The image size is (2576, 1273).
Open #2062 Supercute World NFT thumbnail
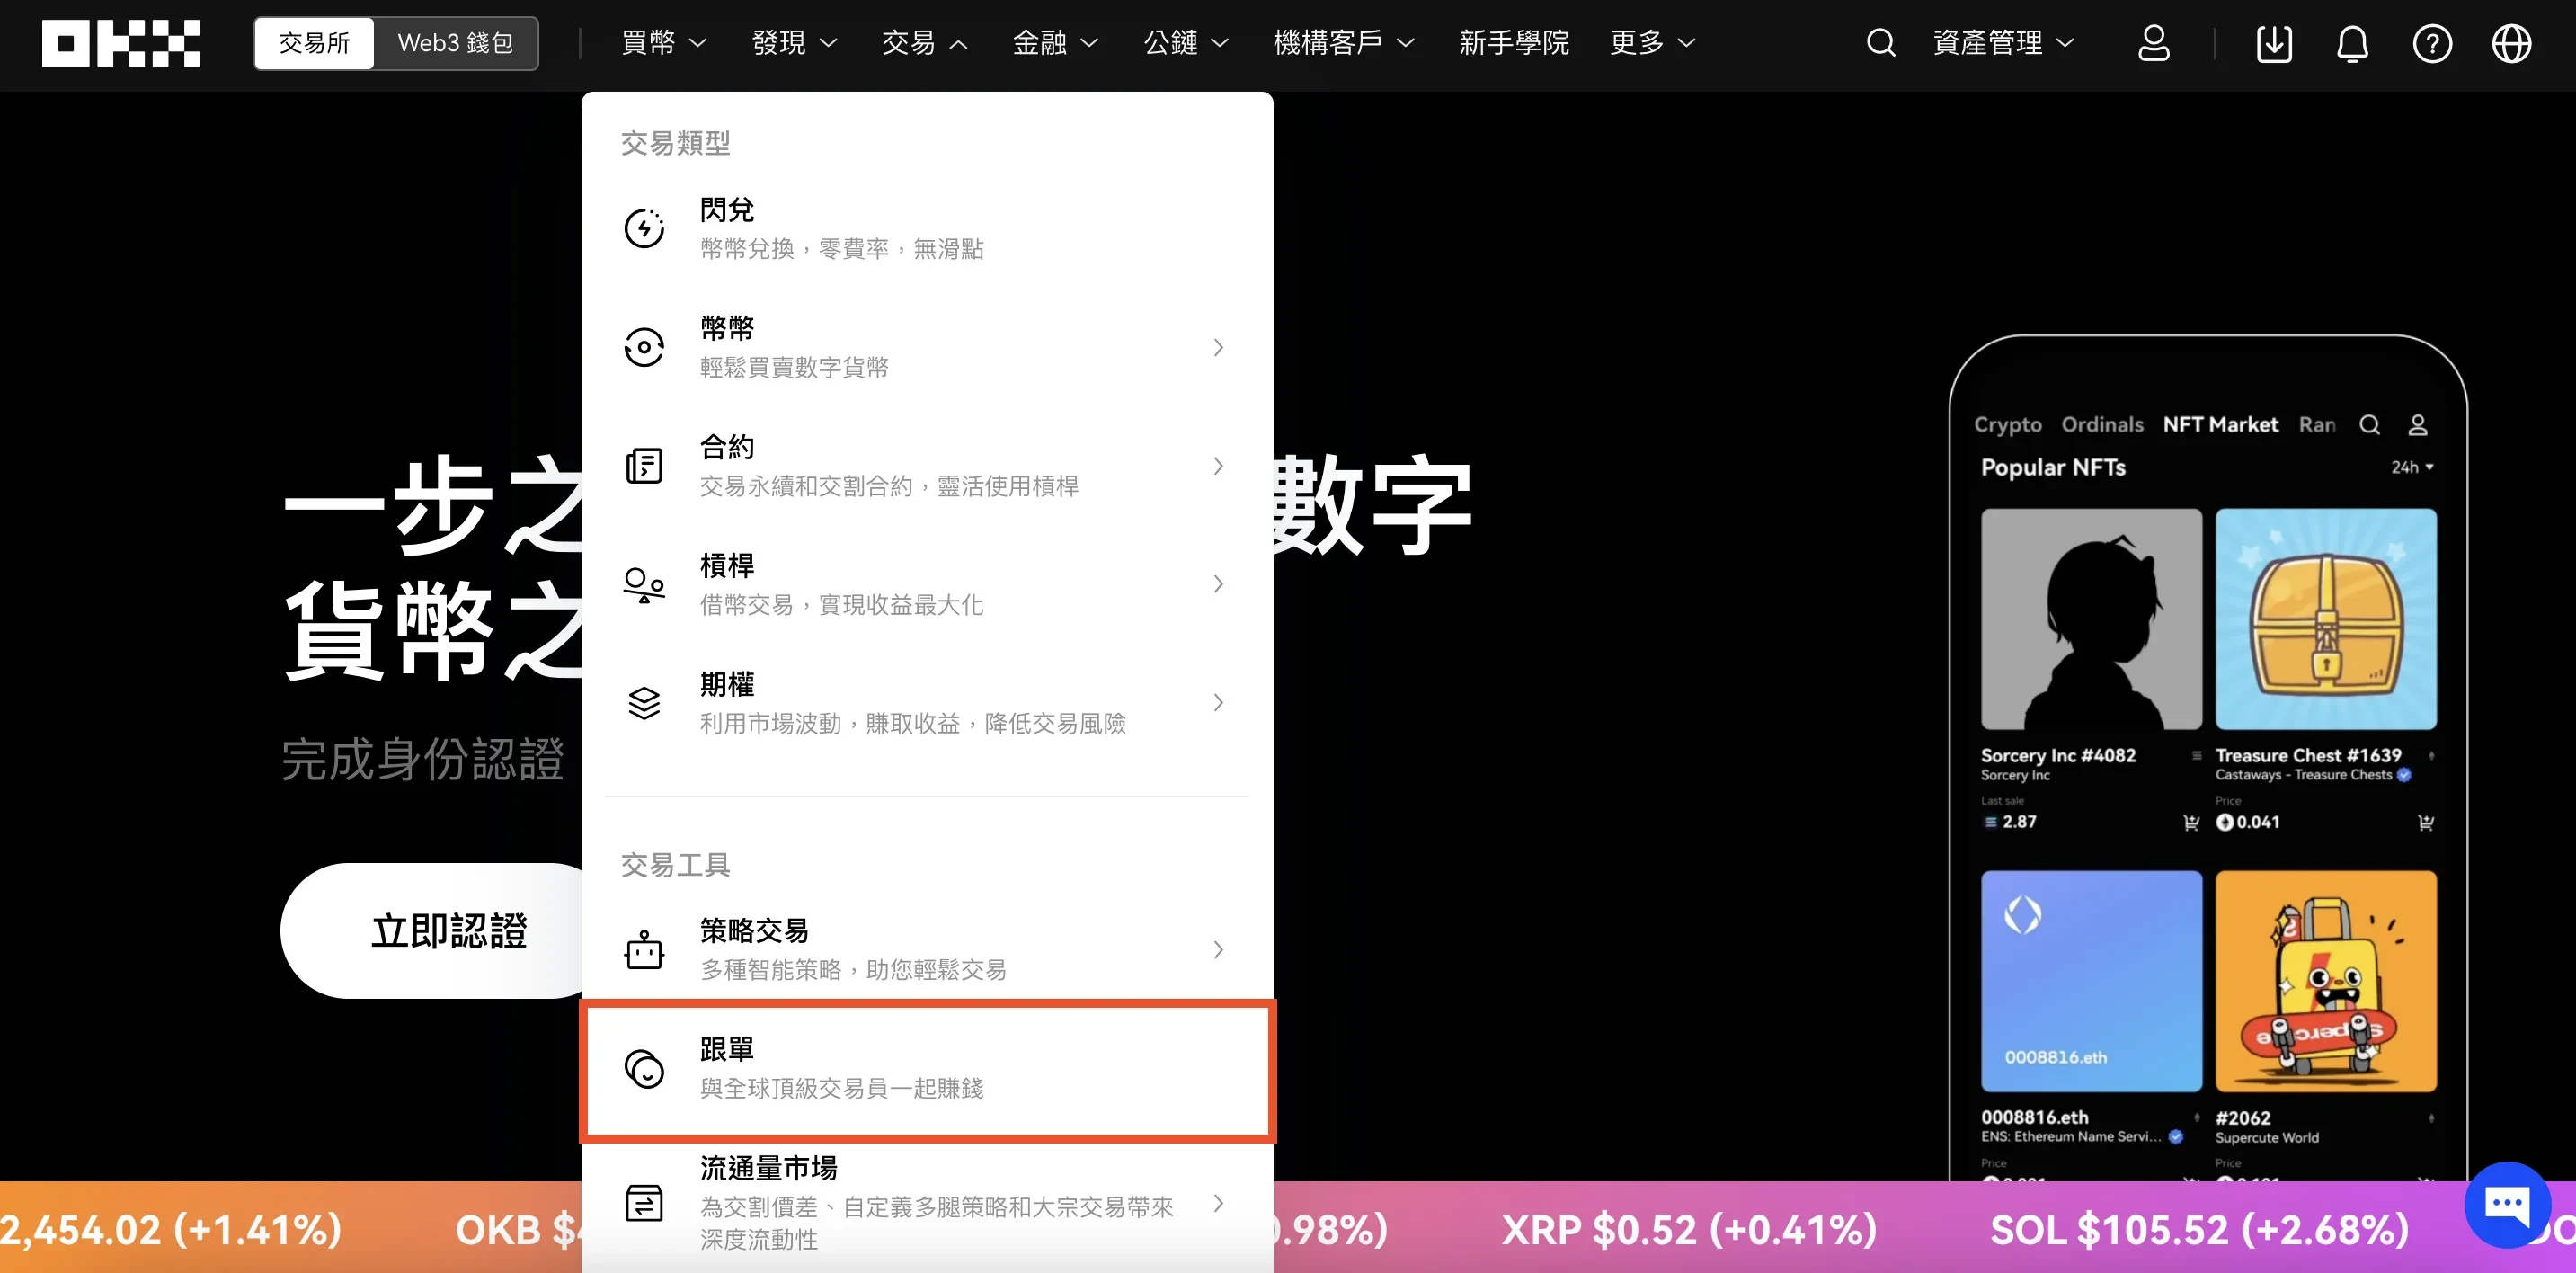(x=2326, y=981)
